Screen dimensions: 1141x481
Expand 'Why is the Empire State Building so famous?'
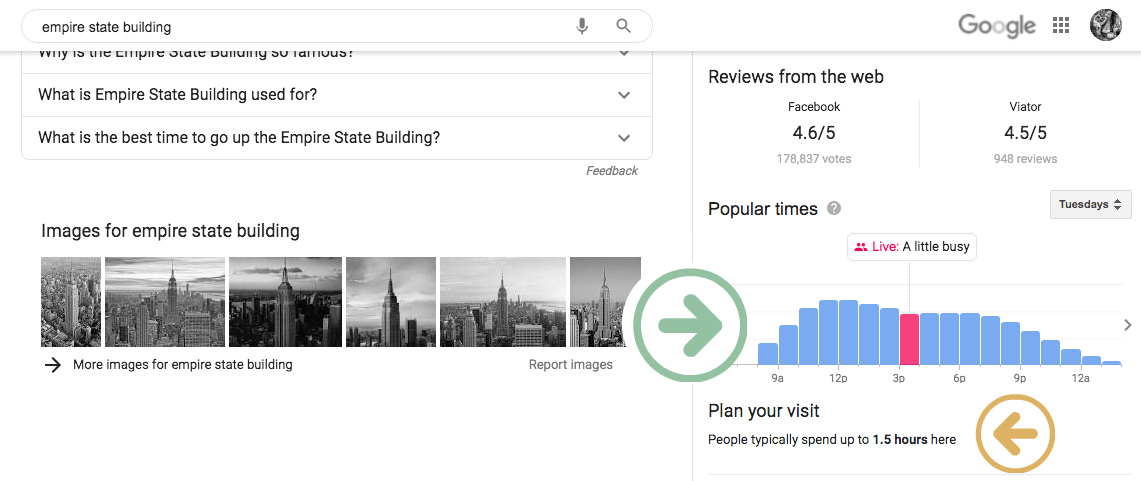(x=337, y=58)
